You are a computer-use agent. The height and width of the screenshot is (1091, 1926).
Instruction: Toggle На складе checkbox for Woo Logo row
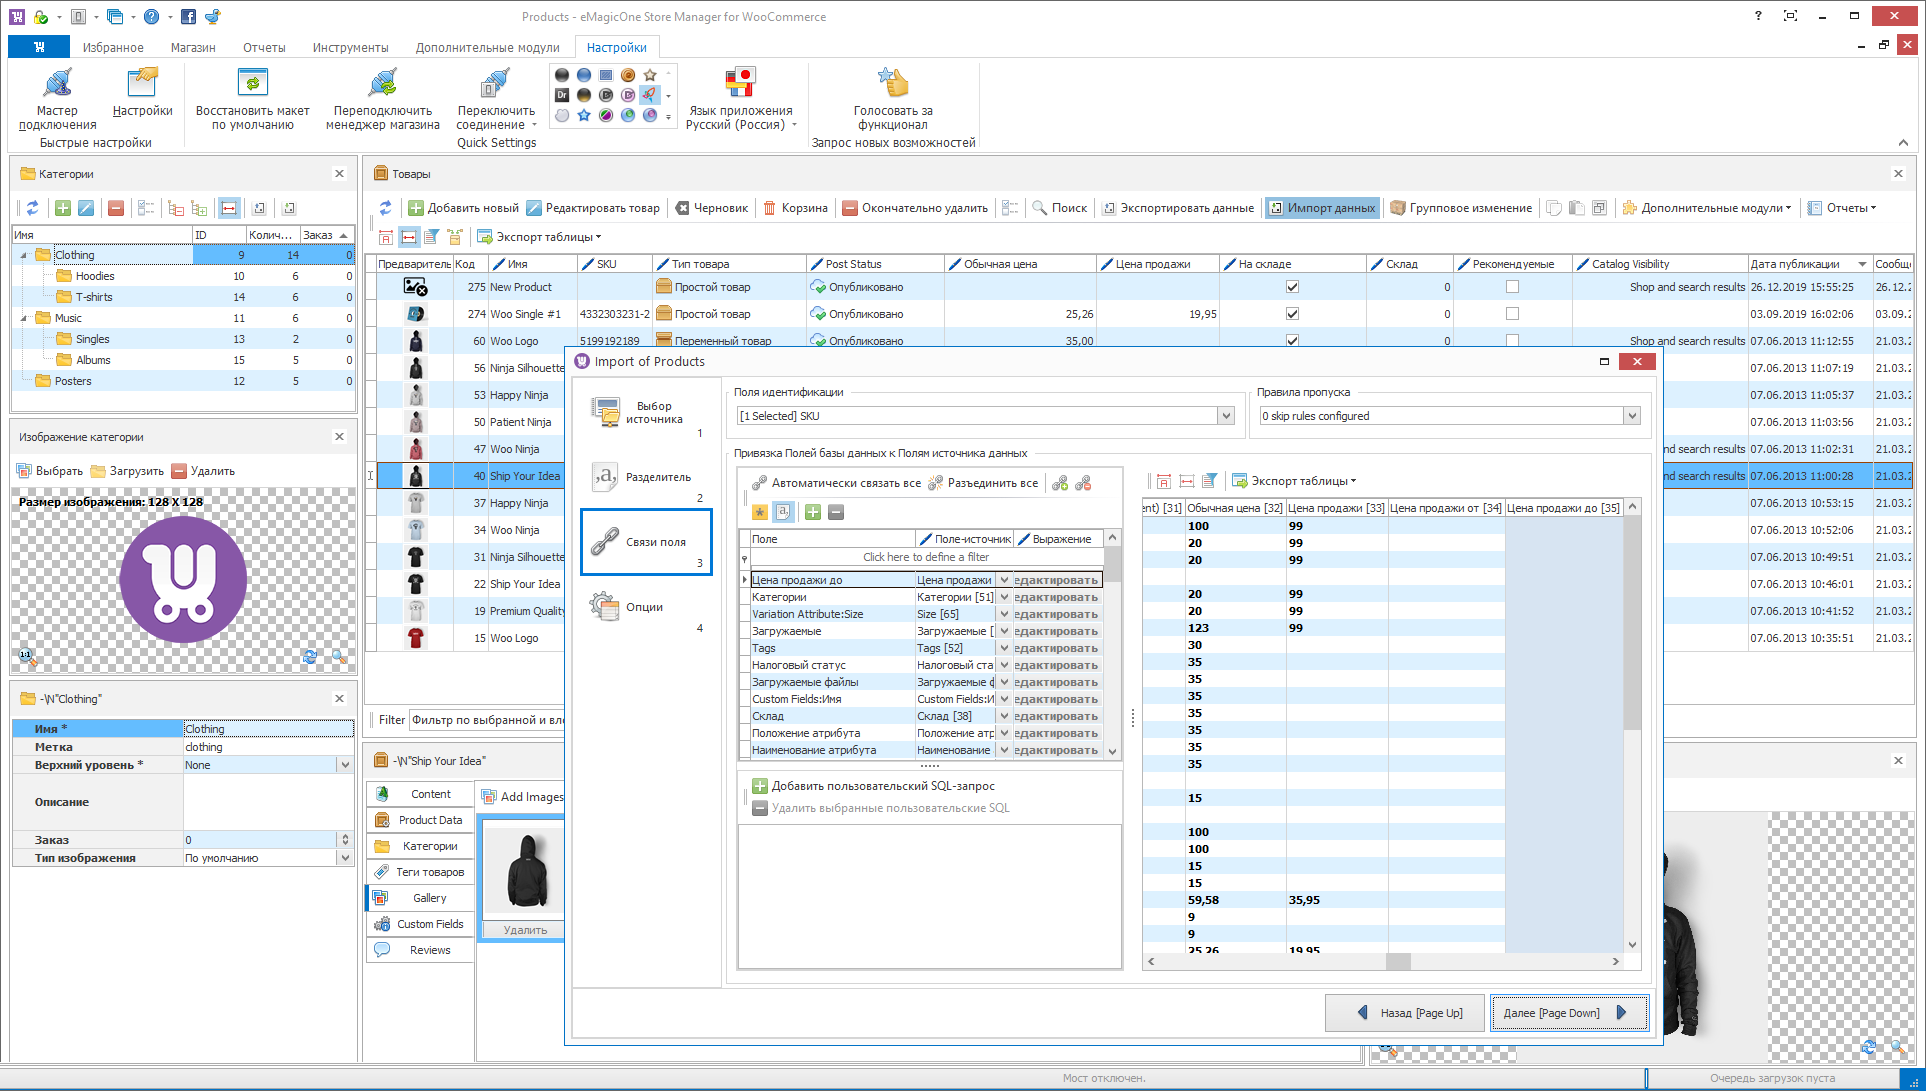[1292, 340]
